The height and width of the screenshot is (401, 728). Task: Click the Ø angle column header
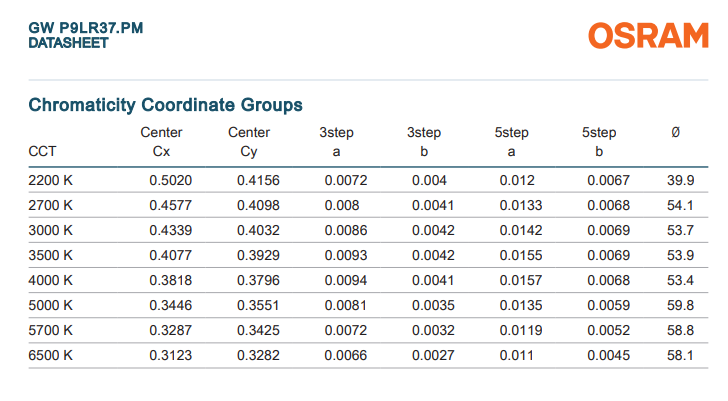pos(675,133)
